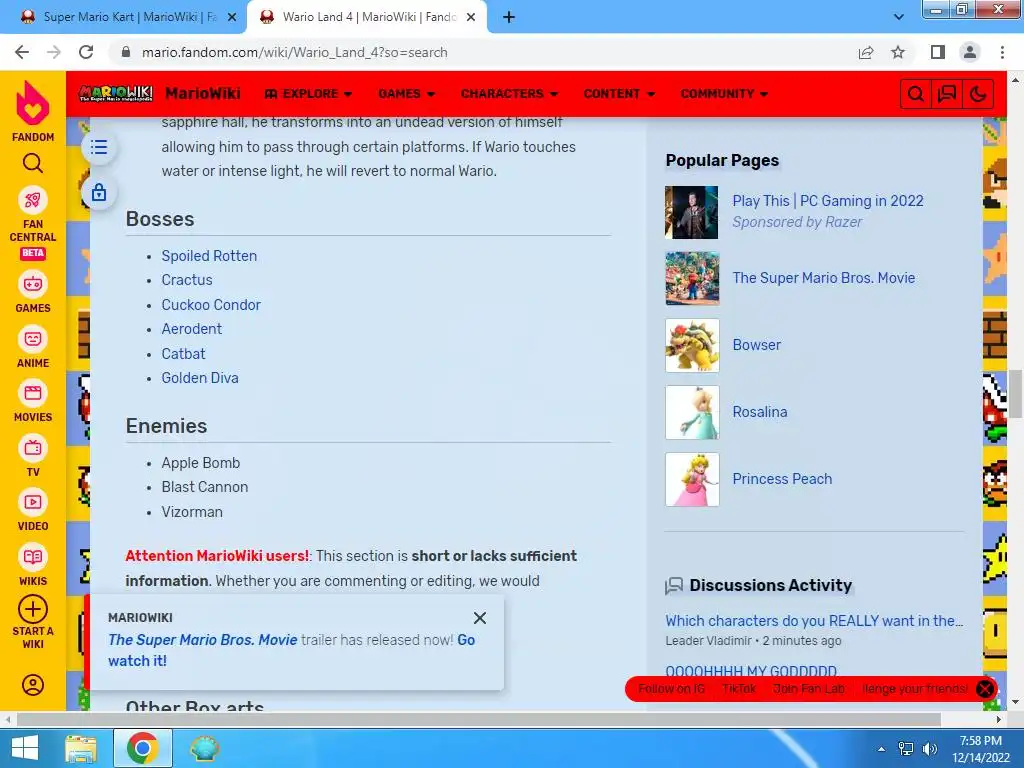Open the Golden Diva link
The height and width of the screenshot is (768, 1024).
click(200, 378)
